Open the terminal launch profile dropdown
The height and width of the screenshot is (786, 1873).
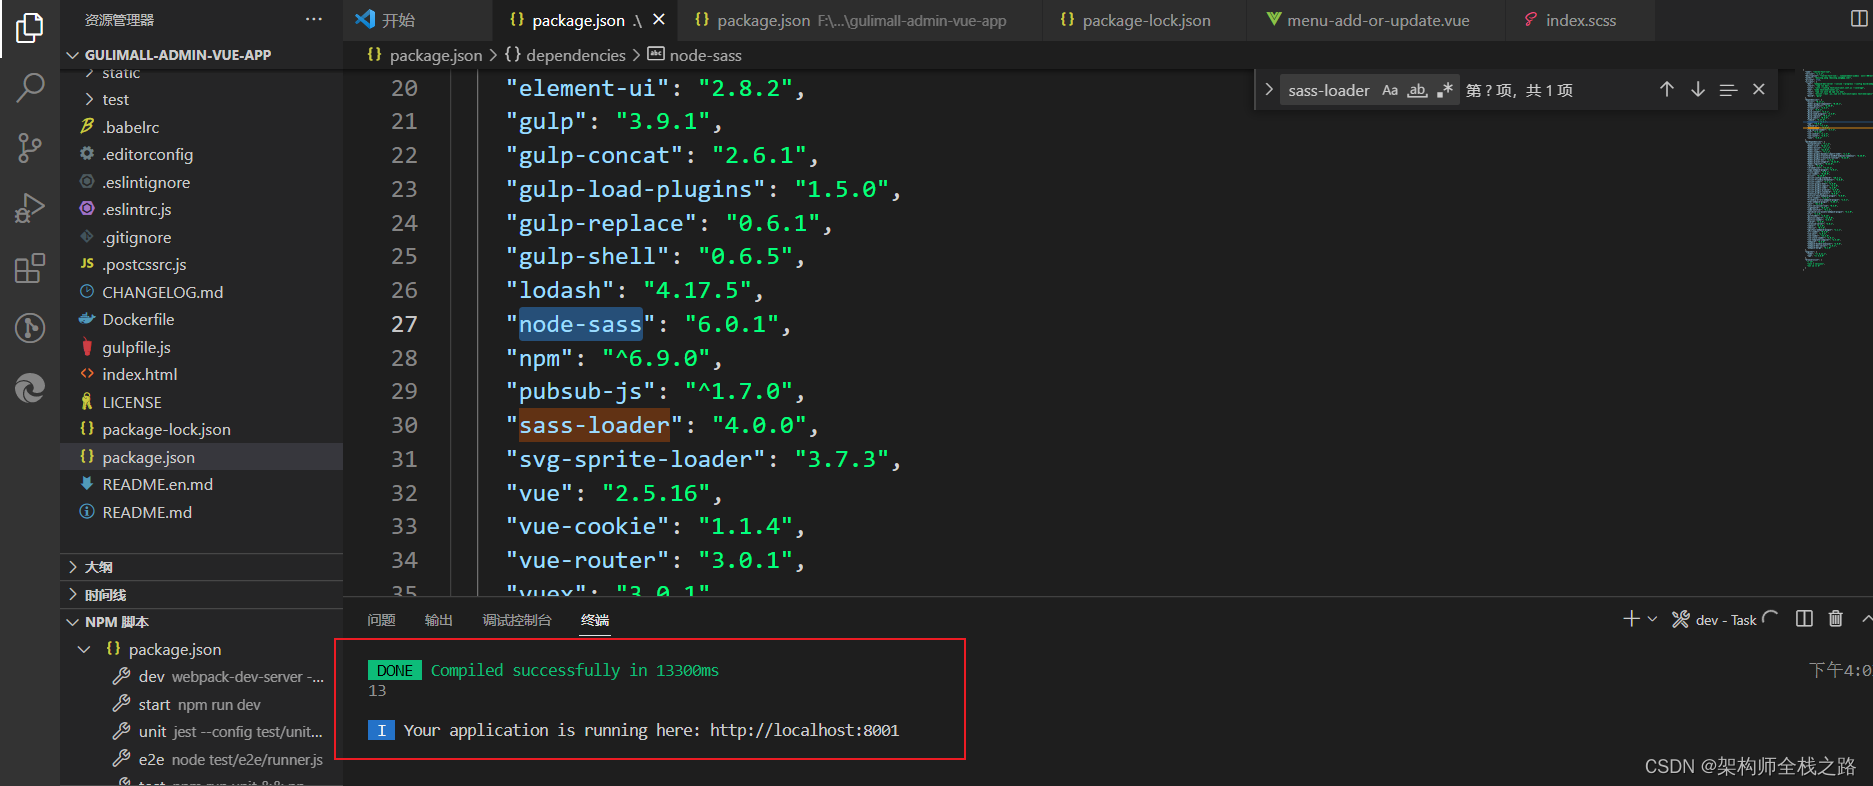(x=1652, y=619)
